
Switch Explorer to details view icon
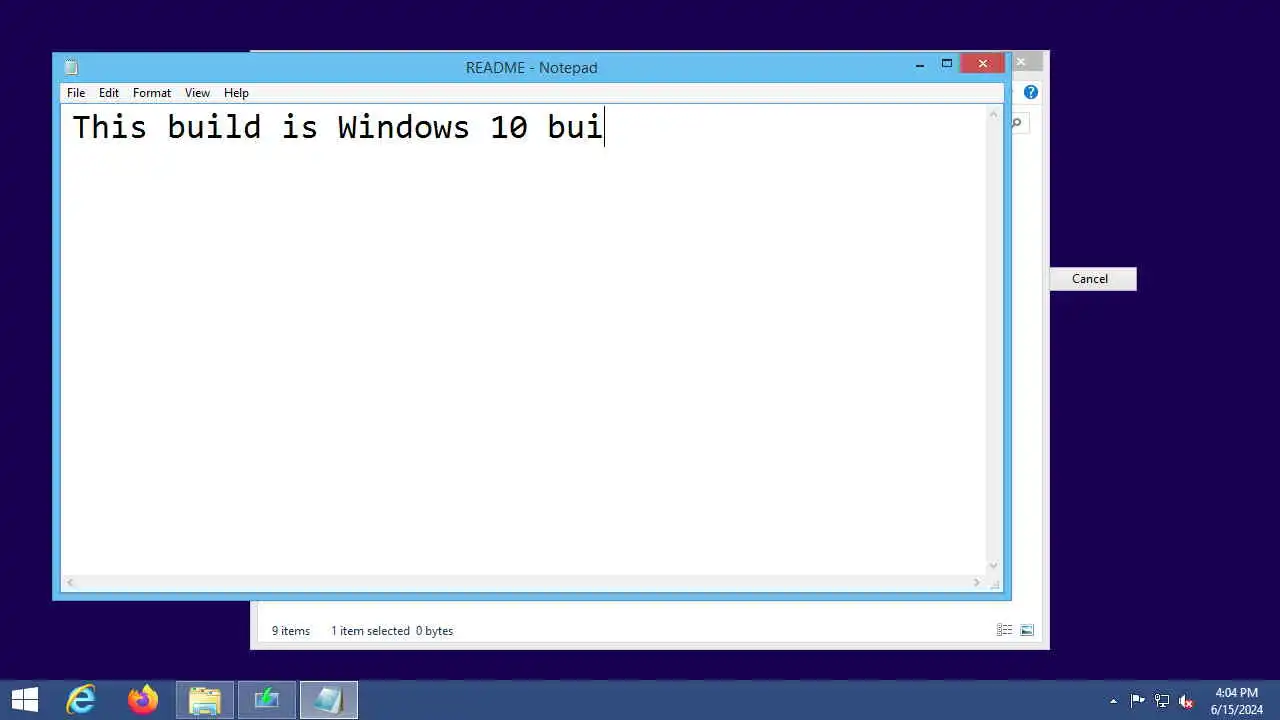1004,630
